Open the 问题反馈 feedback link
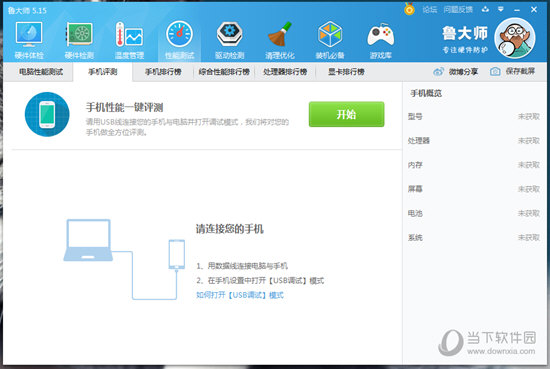550x369 pixels. click(x=458, y=9)
